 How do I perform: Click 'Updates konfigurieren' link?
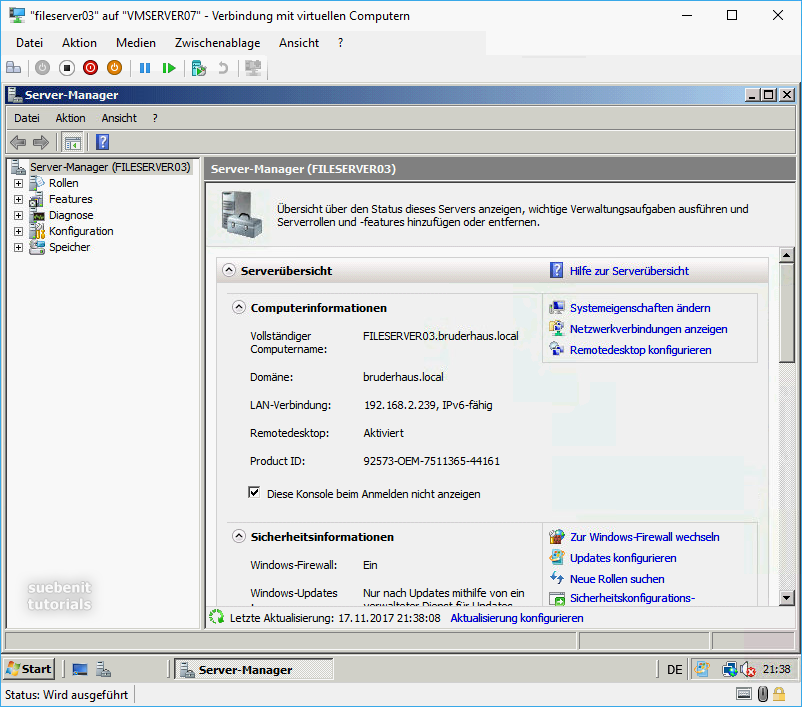point(623,558)
